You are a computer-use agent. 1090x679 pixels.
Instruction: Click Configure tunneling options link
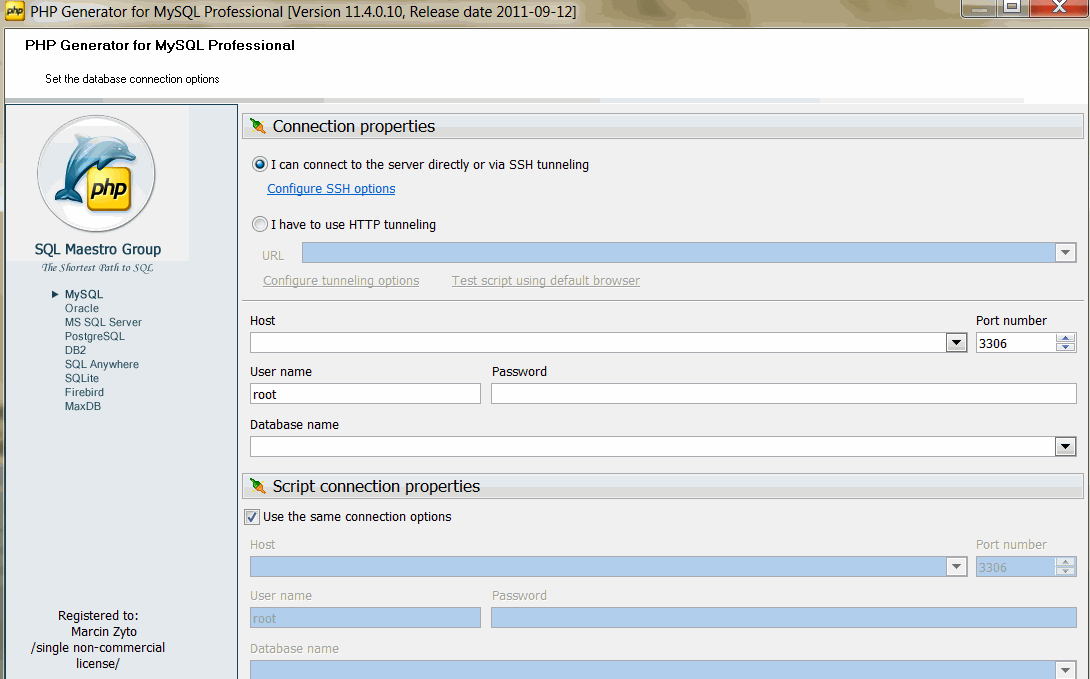(x=341, y=281)
